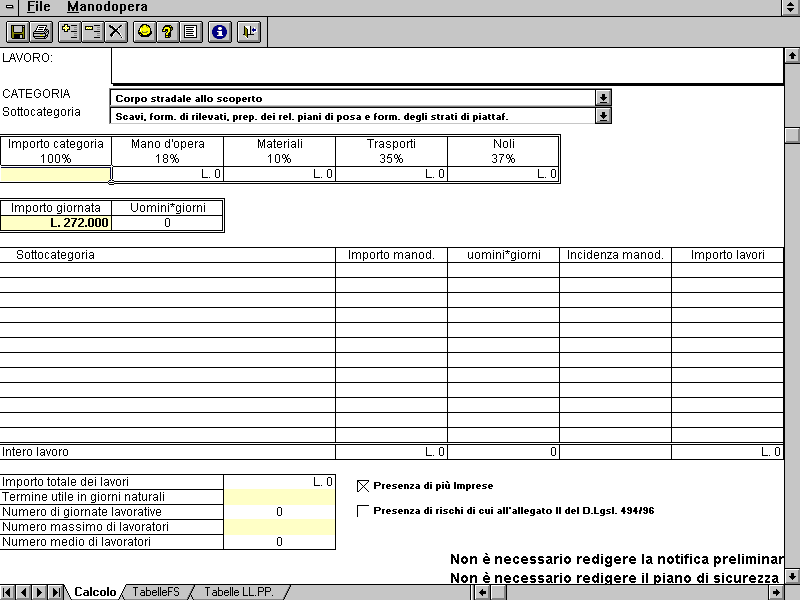Switch to the TabelleFS sheet tab
The height and width of the screenshot is (600, 800).
click(156, 592)
